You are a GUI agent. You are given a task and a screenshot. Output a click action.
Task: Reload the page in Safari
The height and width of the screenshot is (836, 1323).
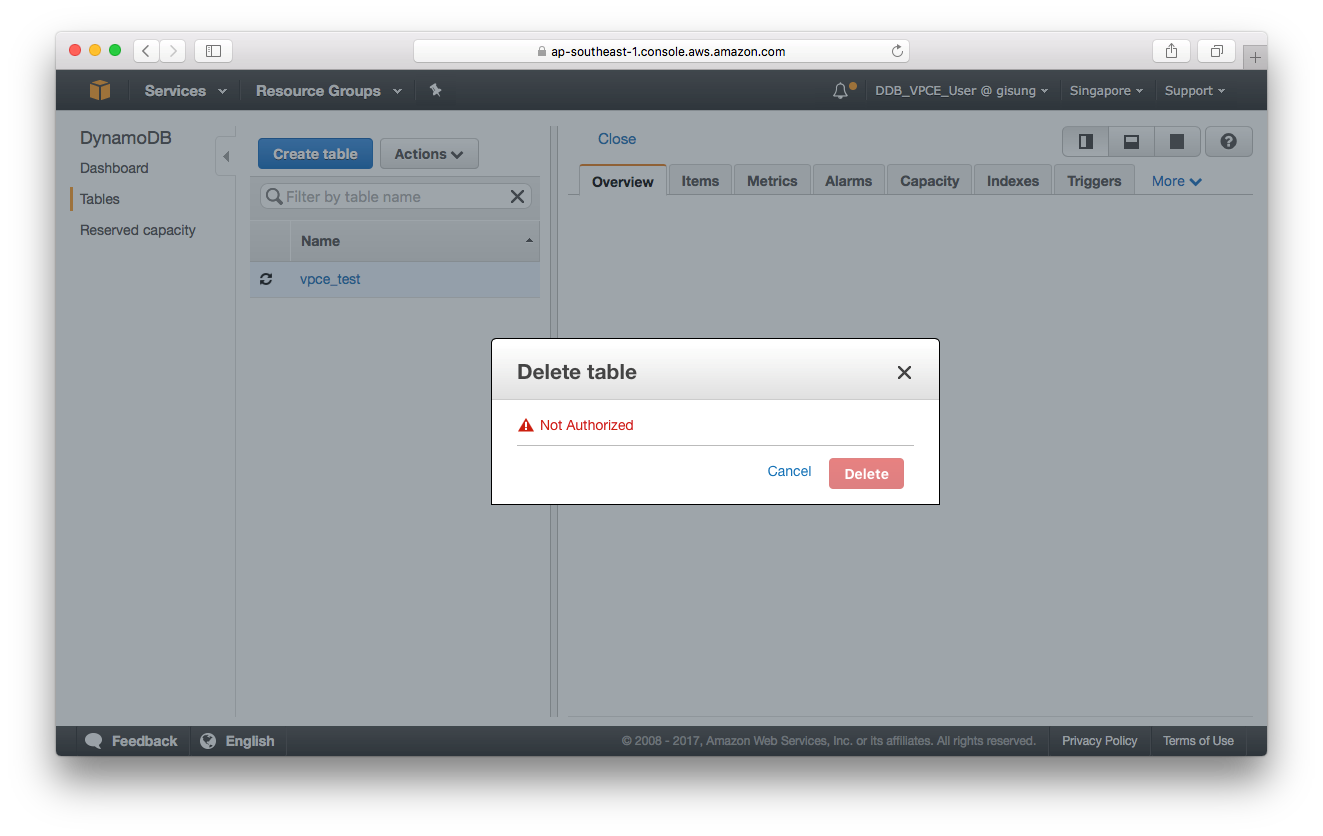(897, 51)
